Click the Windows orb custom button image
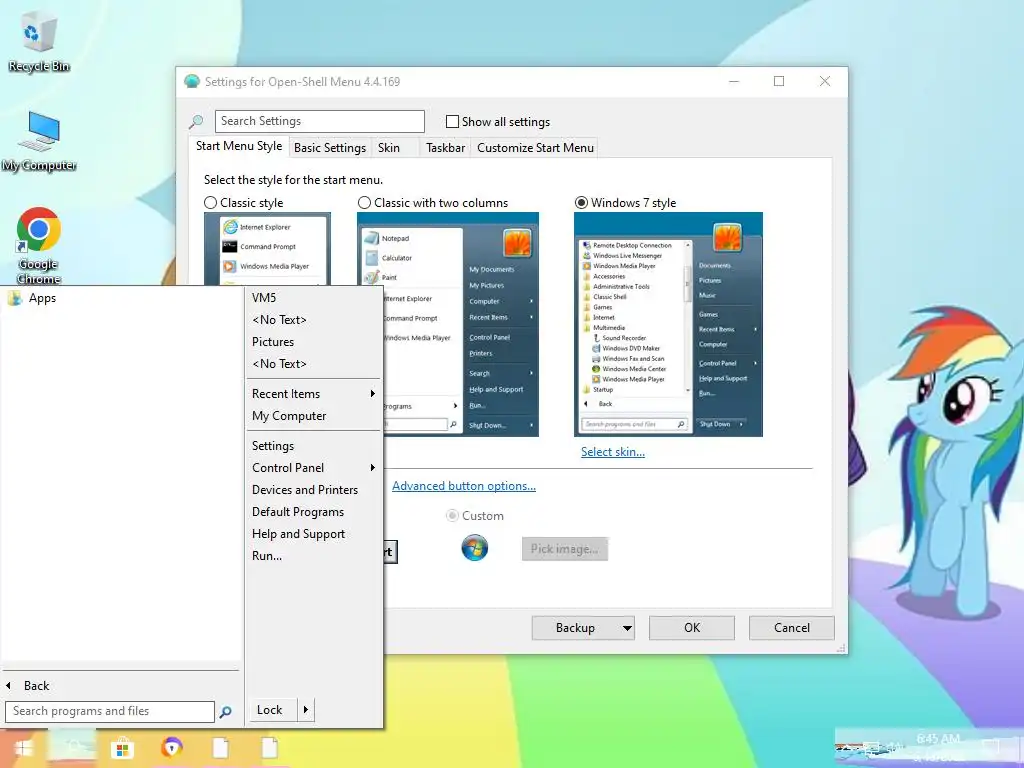The height and width of the screenshot is (768, 1024). click(475, 548)
